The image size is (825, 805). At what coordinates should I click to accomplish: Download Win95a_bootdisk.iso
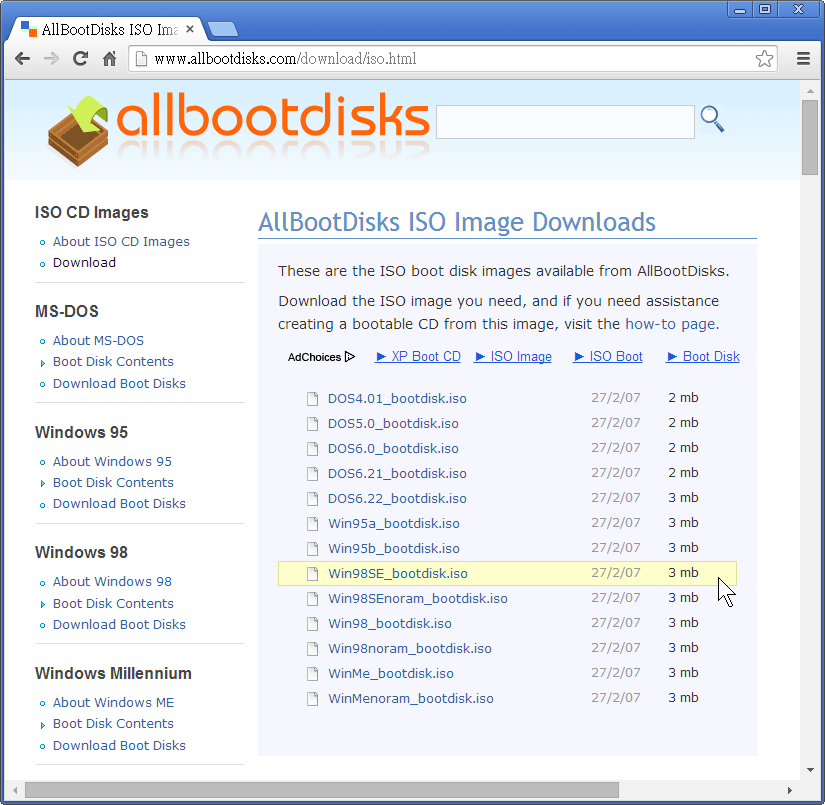click(x=394, y=524)
